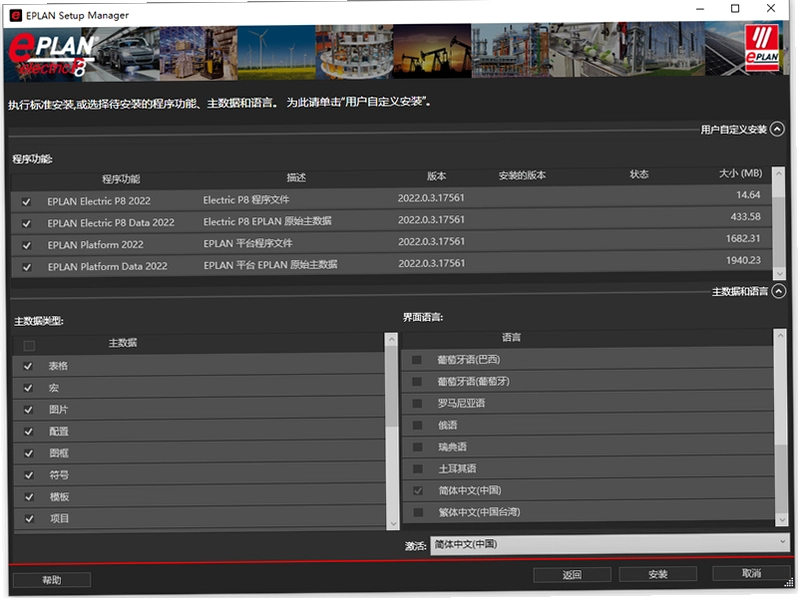Screen dimensions: 798x598
Task: Collapse the 主数据和语言 section
Action: pyautogui.click(x=779, y=291)
